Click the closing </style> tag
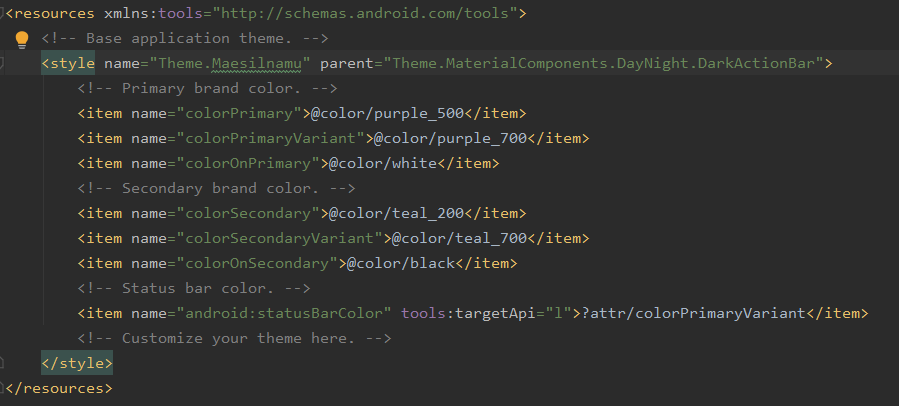Viewport: 899px width, 406px height. 77,363
